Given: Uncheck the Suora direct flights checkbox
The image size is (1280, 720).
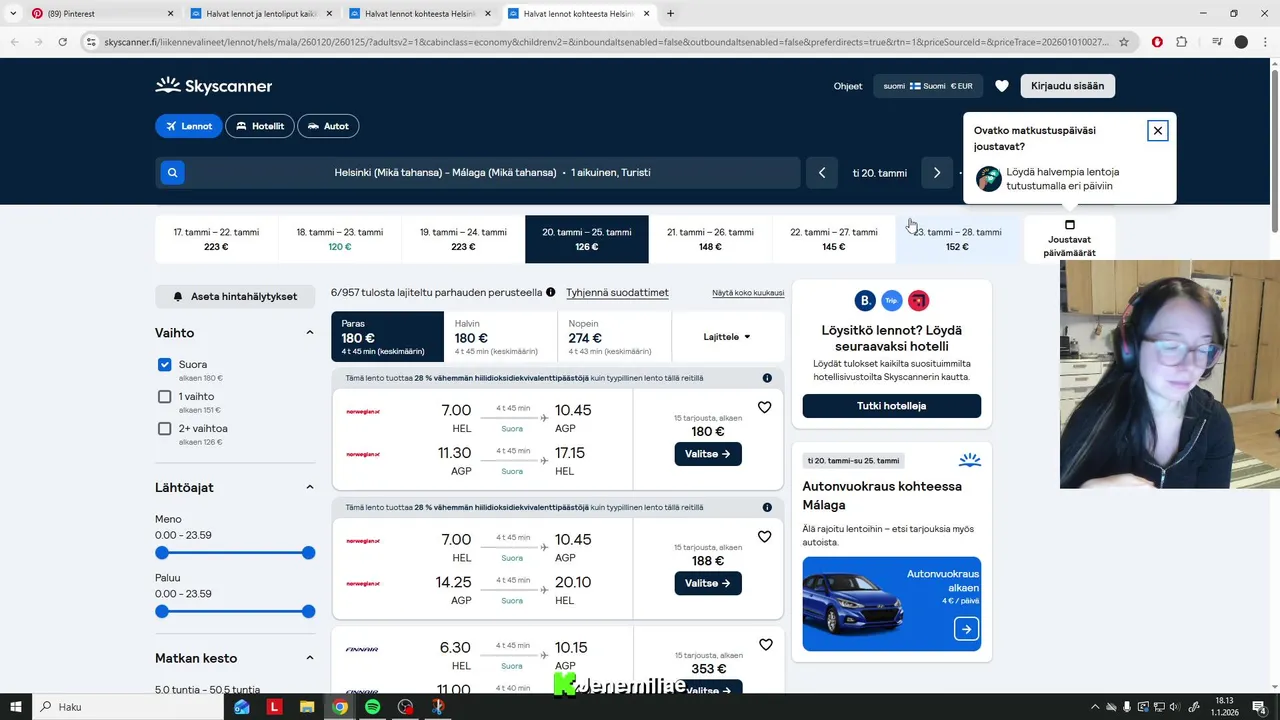Looking at the screenshot, I should (165, 365).
